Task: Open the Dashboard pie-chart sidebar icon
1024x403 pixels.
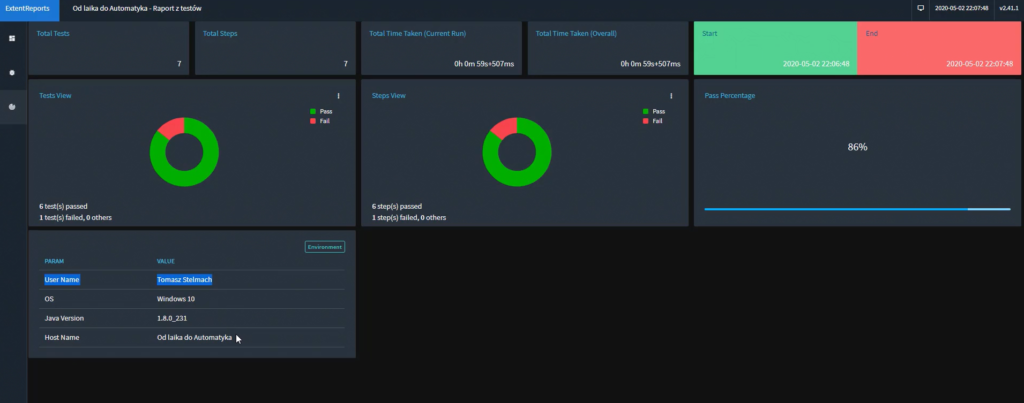Action: [12, 106]
